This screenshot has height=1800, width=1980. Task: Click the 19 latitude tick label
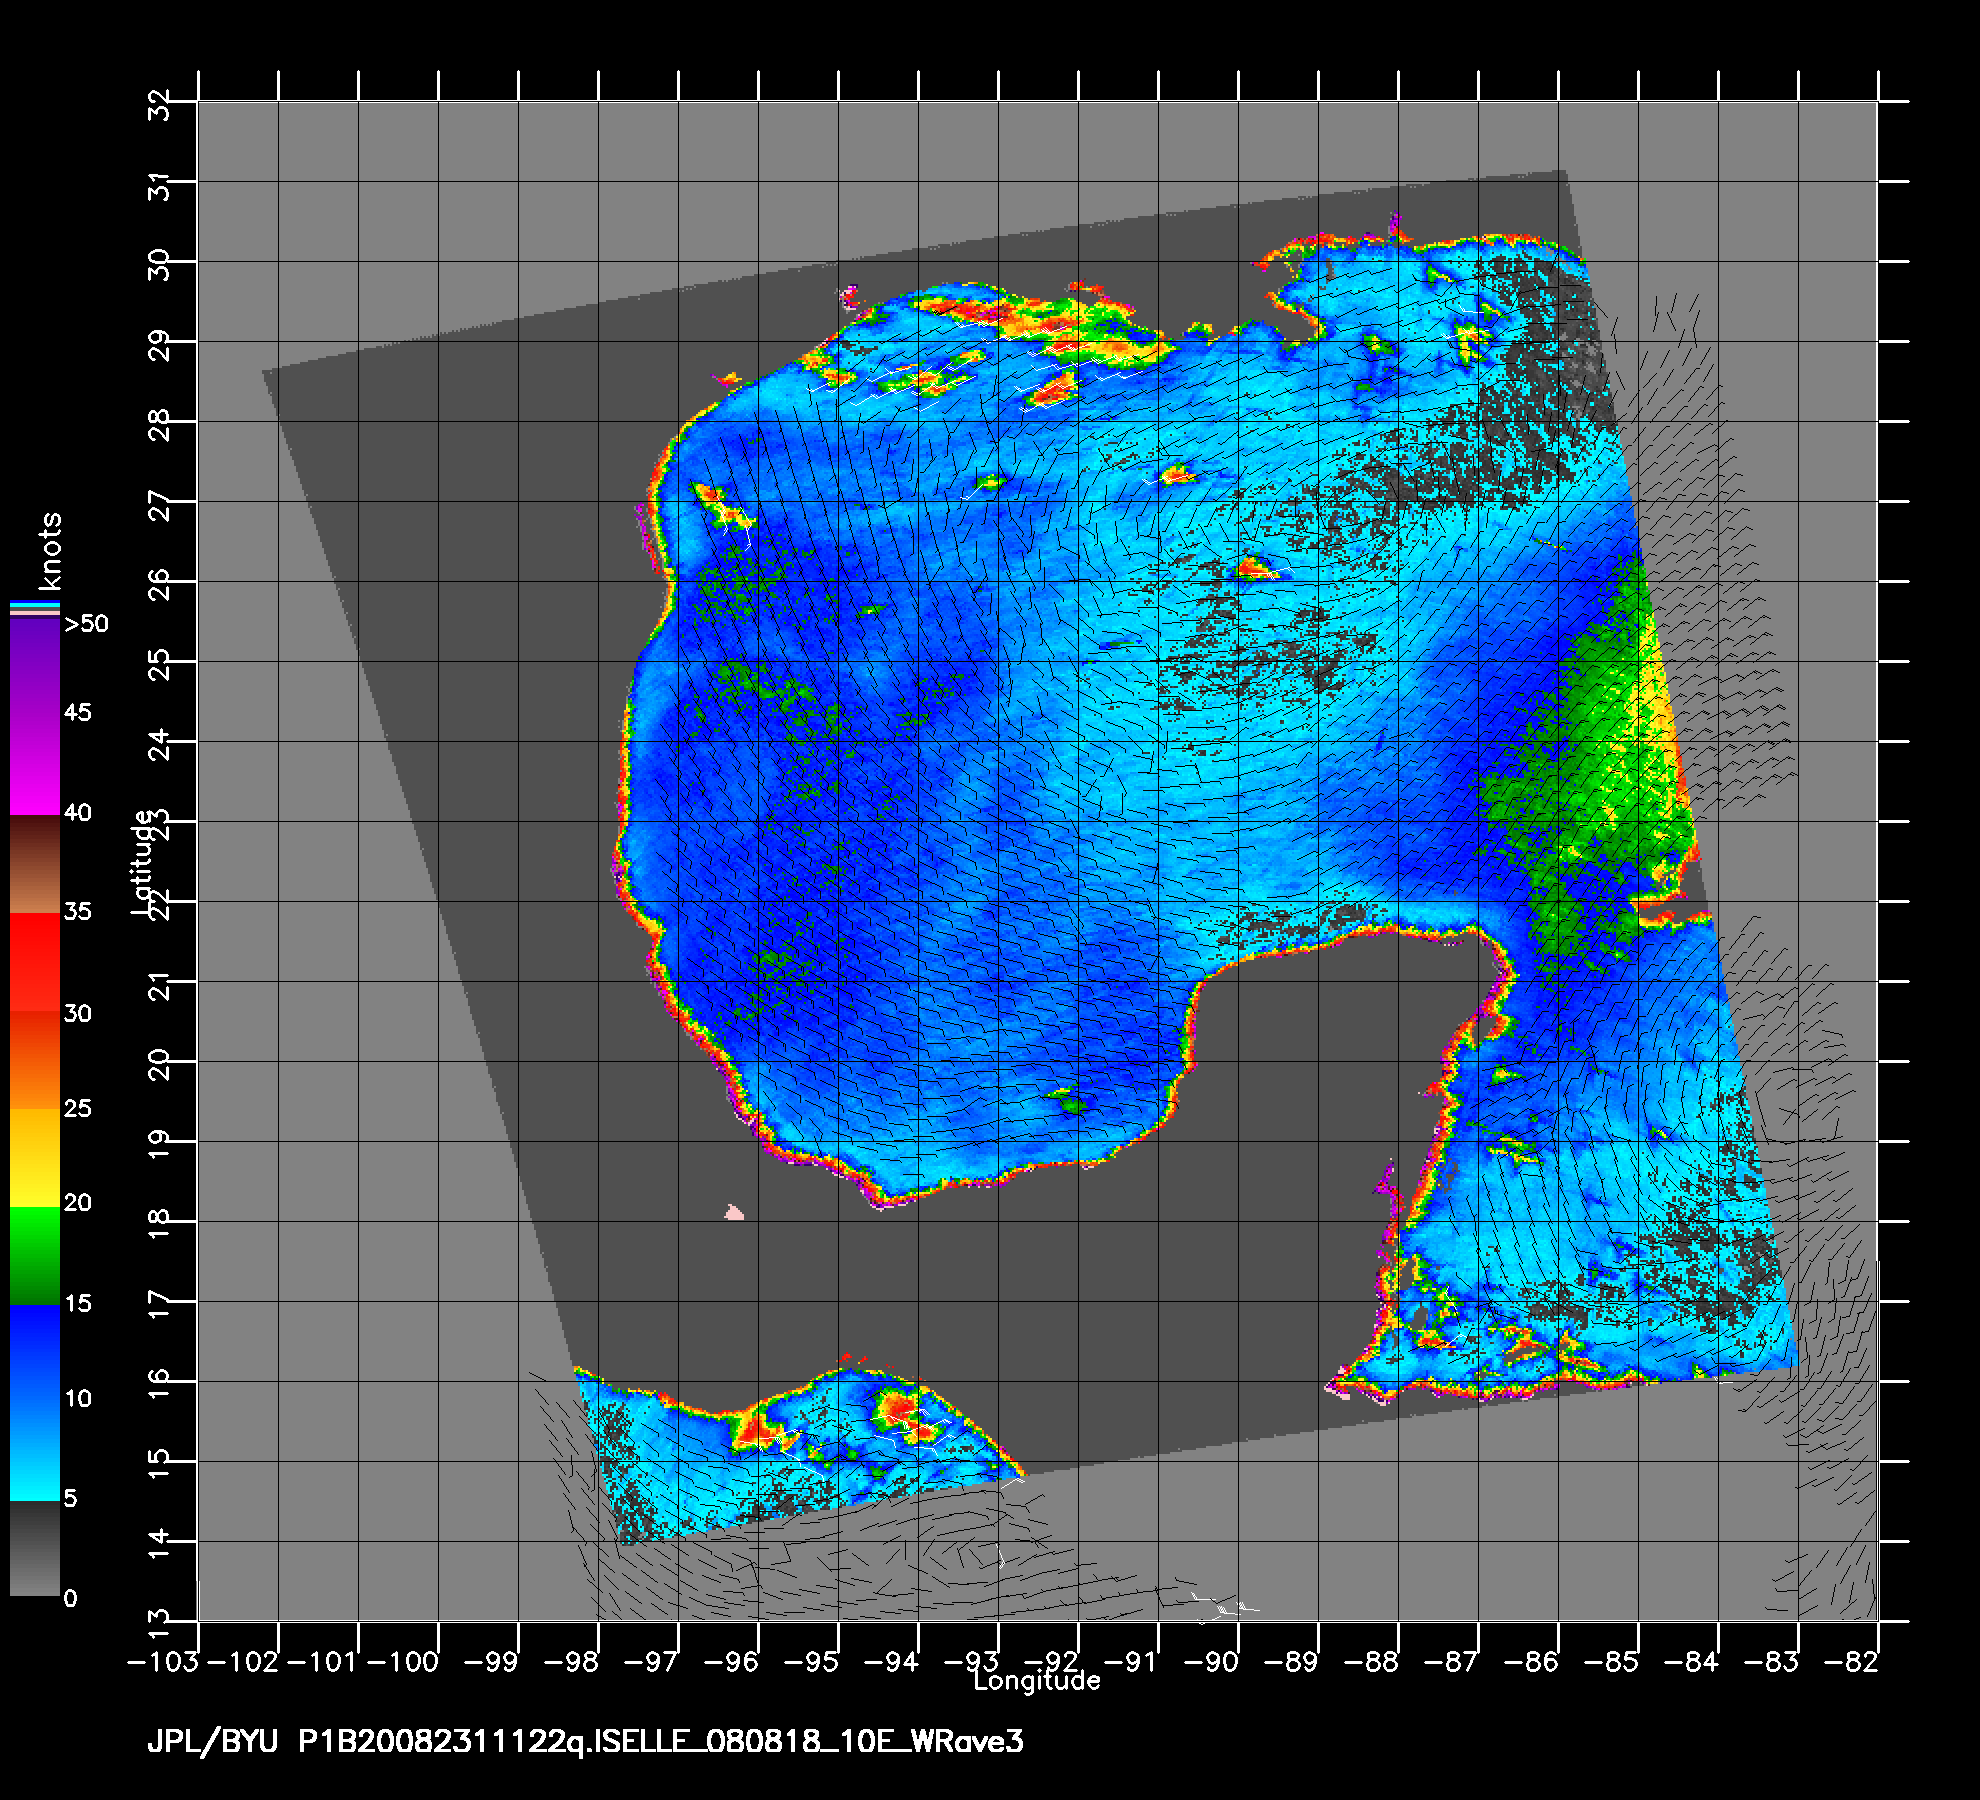[x=159, y=1145]
